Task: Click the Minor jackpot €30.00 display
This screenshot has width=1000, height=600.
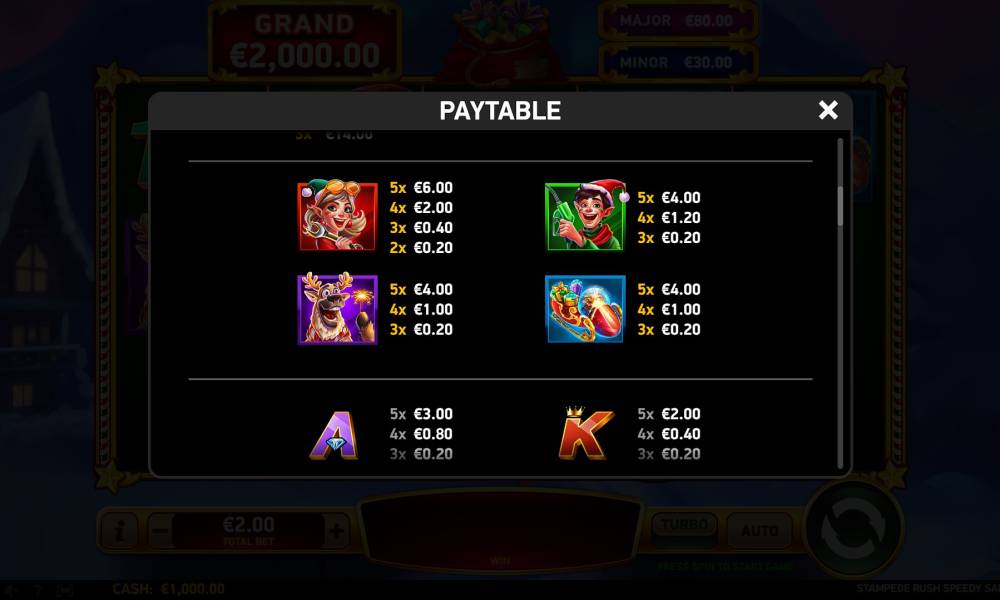Action: [x=677, y=62]
